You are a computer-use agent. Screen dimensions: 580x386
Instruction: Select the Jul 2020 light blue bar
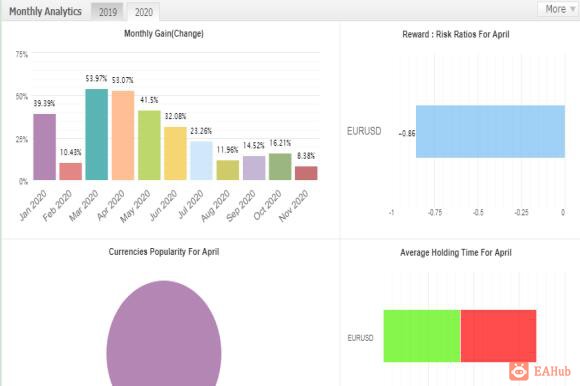[x=202, y=160]
